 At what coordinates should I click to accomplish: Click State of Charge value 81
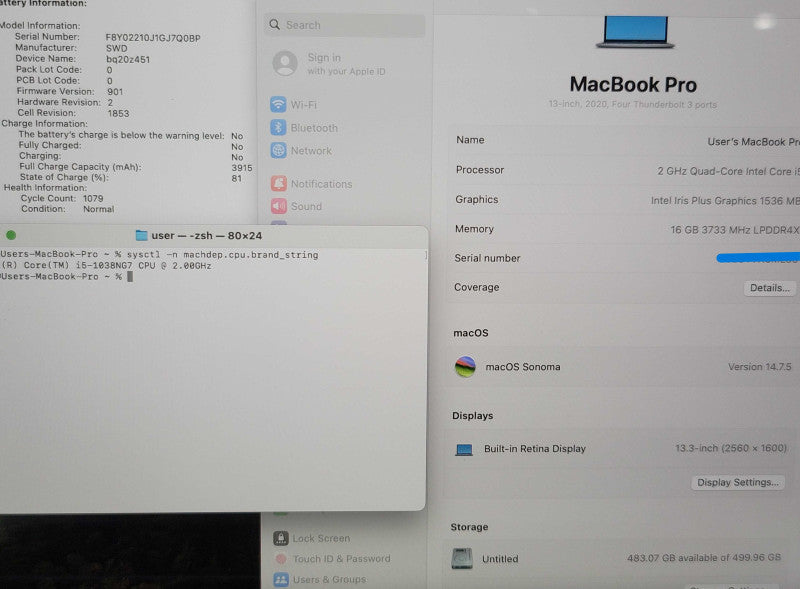tap(236, 178)
